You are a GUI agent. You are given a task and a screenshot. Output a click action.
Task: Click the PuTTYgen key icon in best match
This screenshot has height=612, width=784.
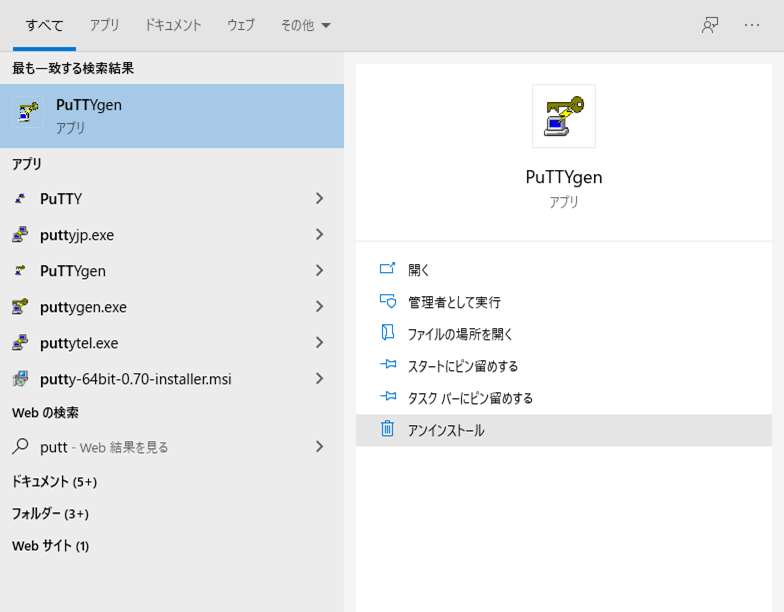click(28, 112)
